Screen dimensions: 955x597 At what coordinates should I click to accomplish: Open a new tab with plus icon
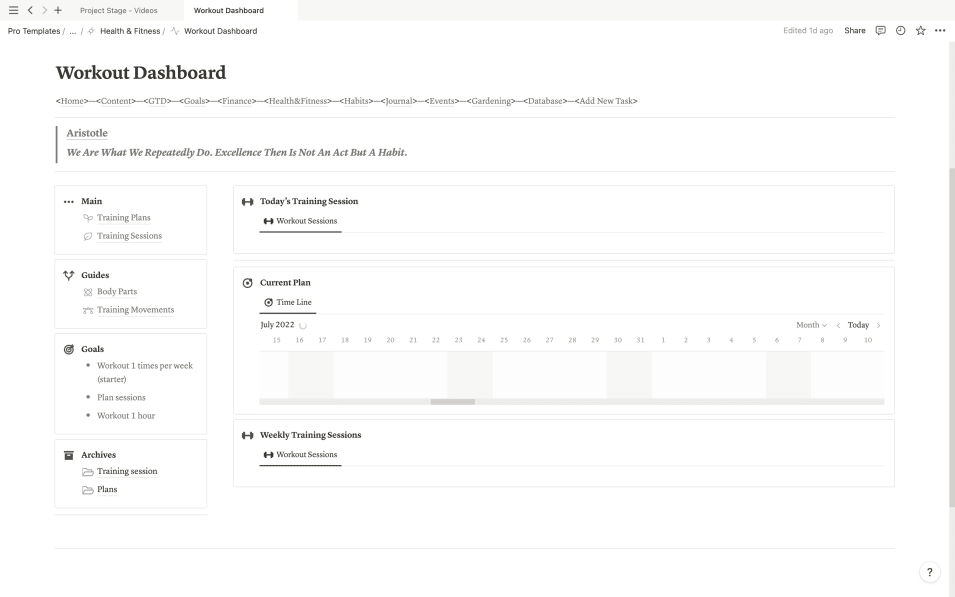(58, 10)
